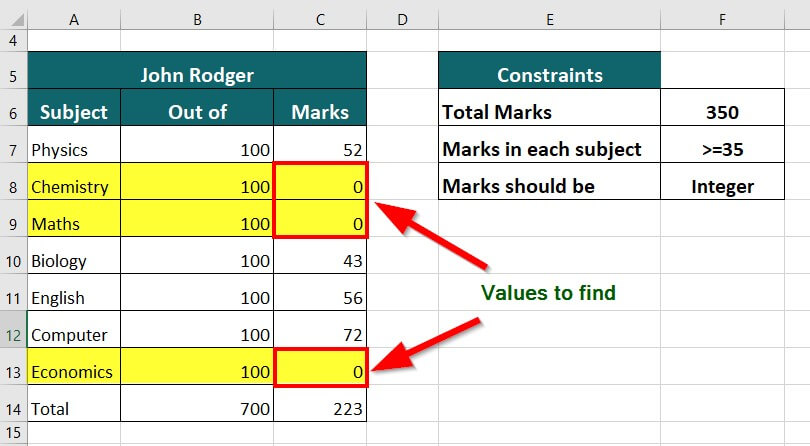Click the Marks header cell
The height and width of the screenshot is (446, 810).
pyautogui.click(x=320, y=107)
